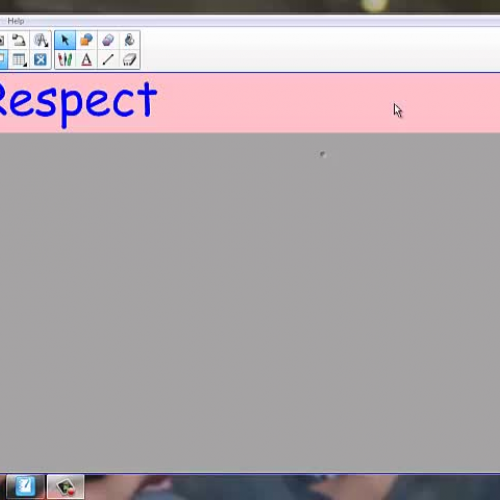Open SMART Notebook from the taskbar
This screenshot has width=500, height=500.
click(x=25, y=486)
